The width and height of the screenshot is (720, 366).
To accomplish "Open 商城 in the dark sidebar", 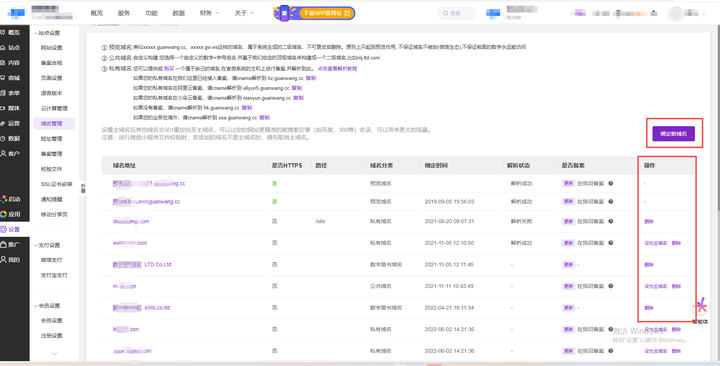I will (10, 78).
